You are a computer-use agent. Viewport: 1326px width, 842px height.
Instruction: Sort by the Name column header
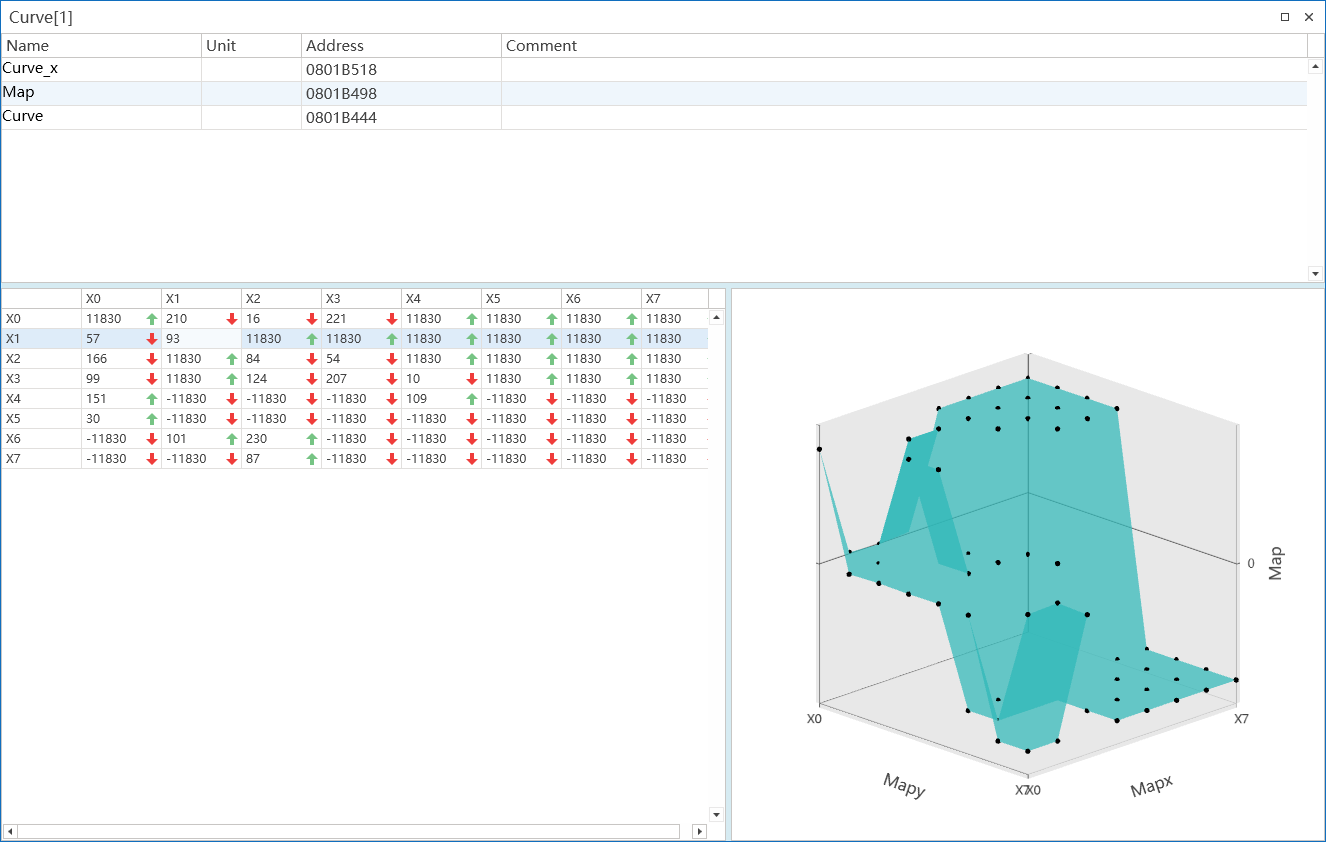click(x=101, y=46)
